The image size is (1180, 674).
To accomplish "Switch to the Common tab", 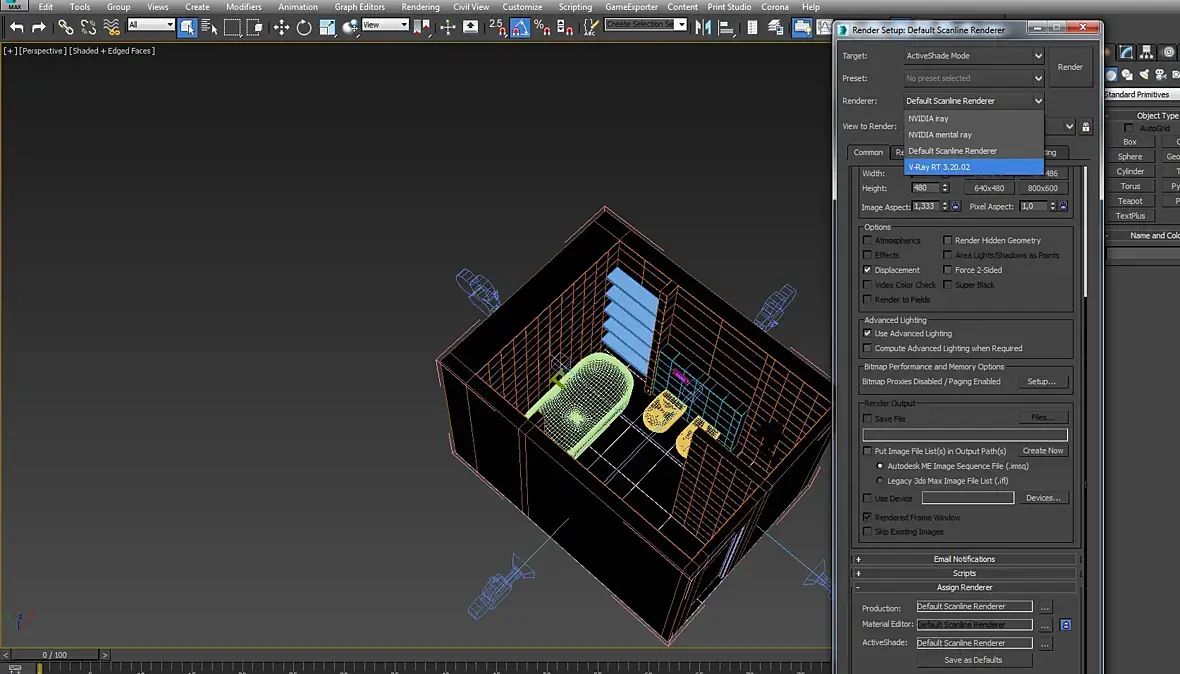I will (x=868, y=152).
